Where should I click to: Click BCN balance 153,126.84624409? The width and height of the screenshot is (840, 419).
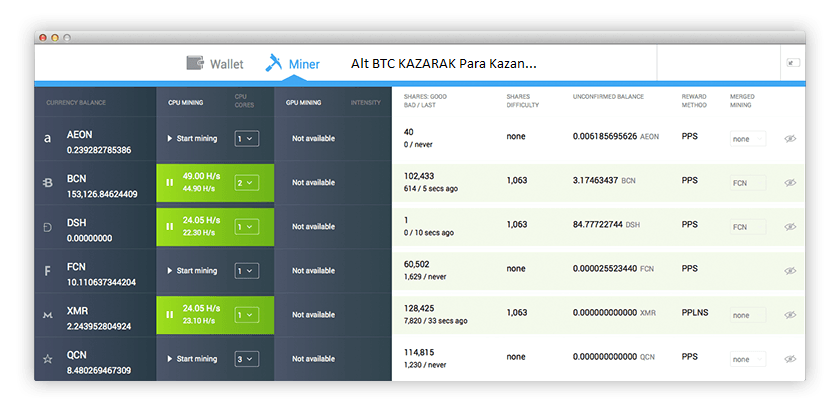102,194
